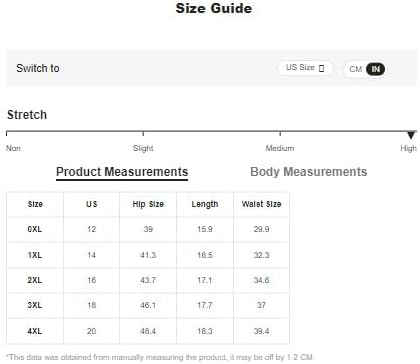Click the Size Guide title
The image size is (420, 364).
pos(214,8)
